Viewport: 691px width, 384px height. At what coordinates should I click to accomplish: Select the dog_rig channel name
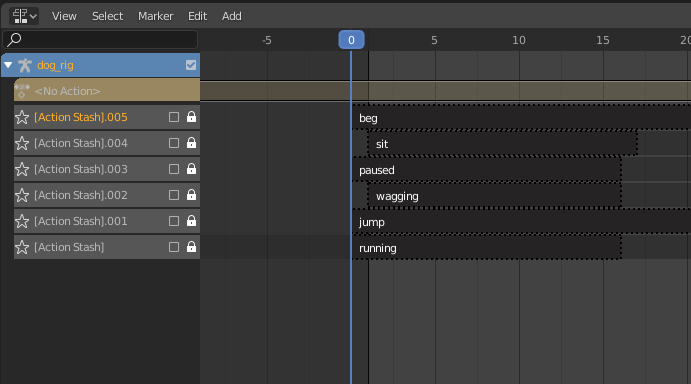click(56, 65)
